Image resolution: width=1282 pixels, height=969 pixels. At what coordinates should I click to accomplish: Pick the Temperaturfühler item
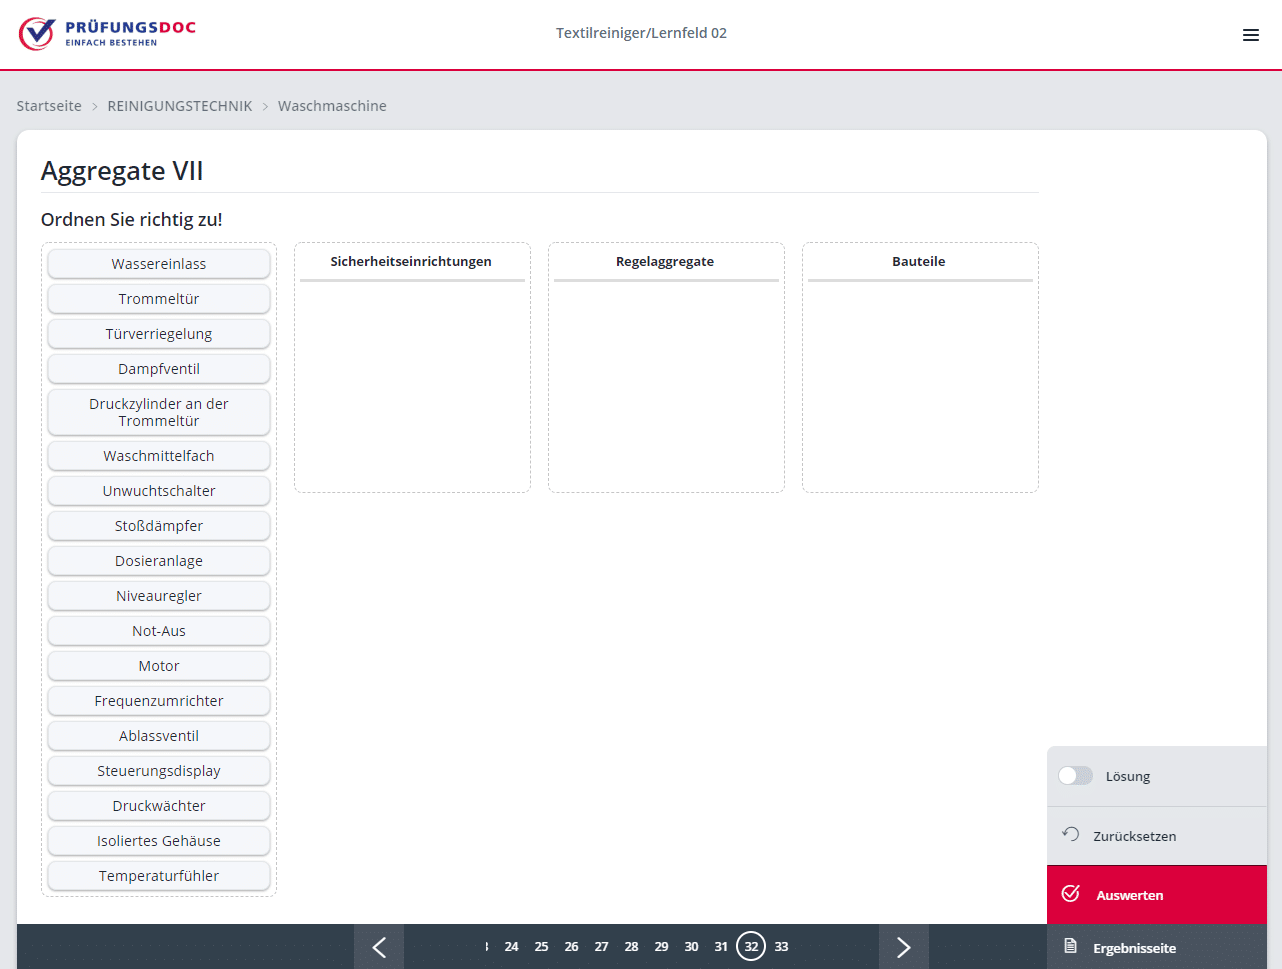point(159,876)
